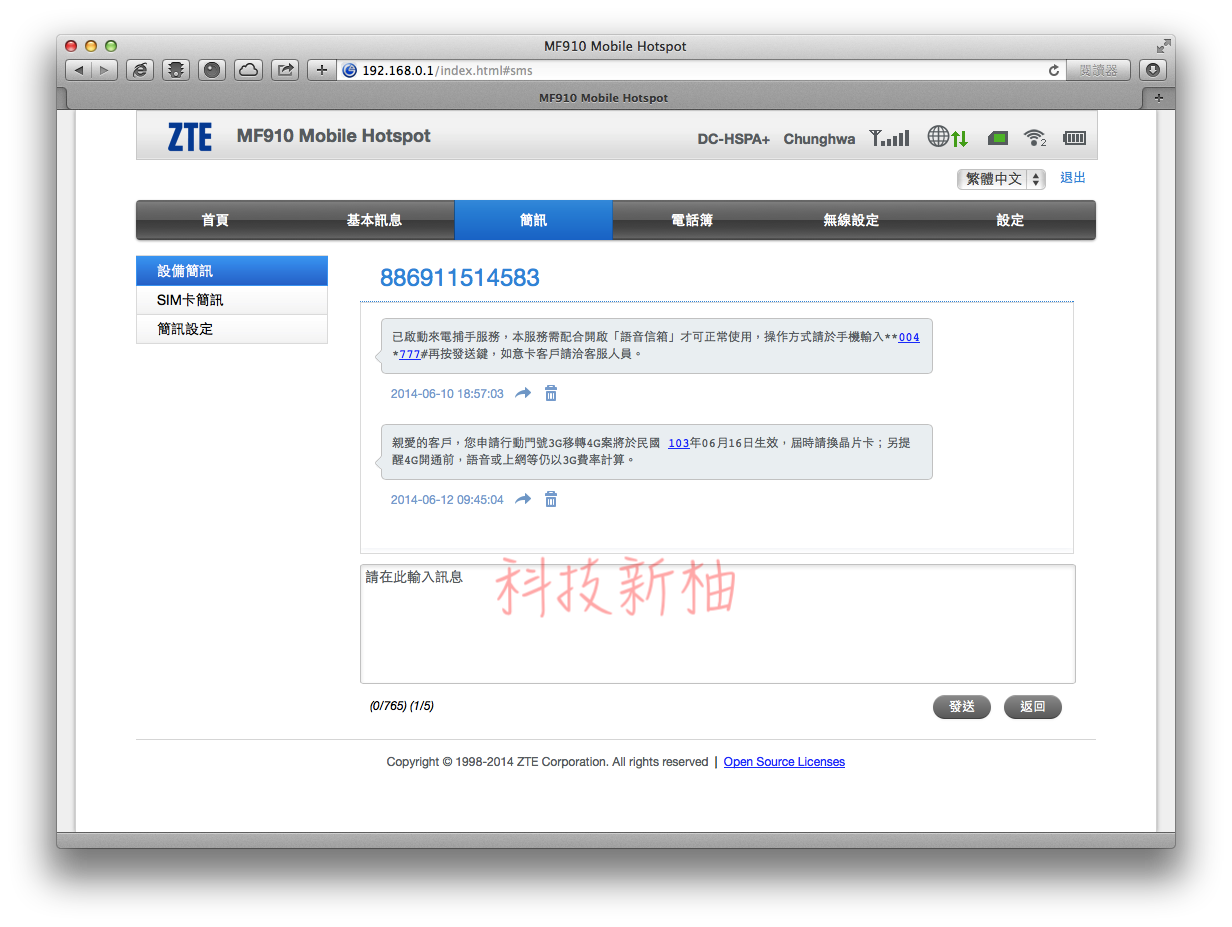
Task: Open the iCloud tabs cloud icon
Action: click(248, 70)
